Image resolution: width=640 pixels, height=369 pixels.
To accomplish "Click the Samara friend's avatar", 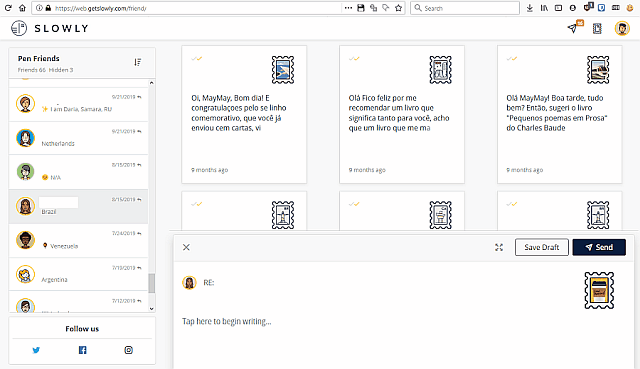I will pos(25,104).
